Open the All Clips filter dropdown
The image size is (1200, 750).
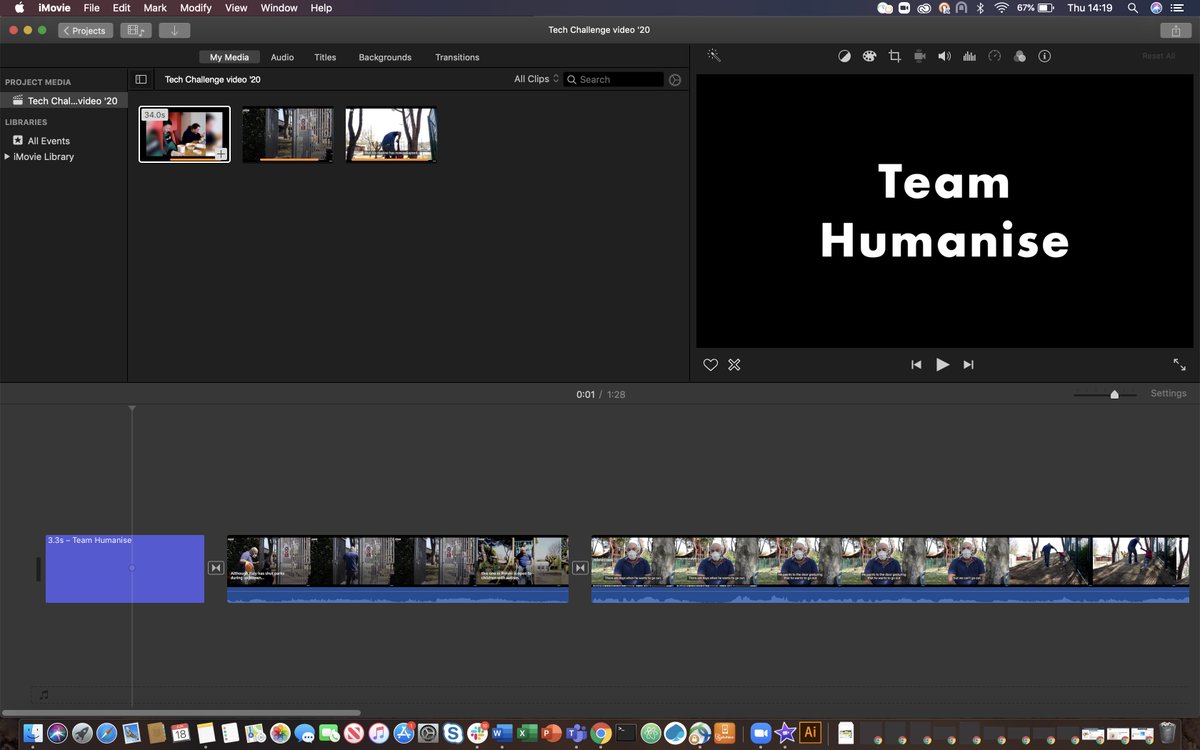(537, 79)
